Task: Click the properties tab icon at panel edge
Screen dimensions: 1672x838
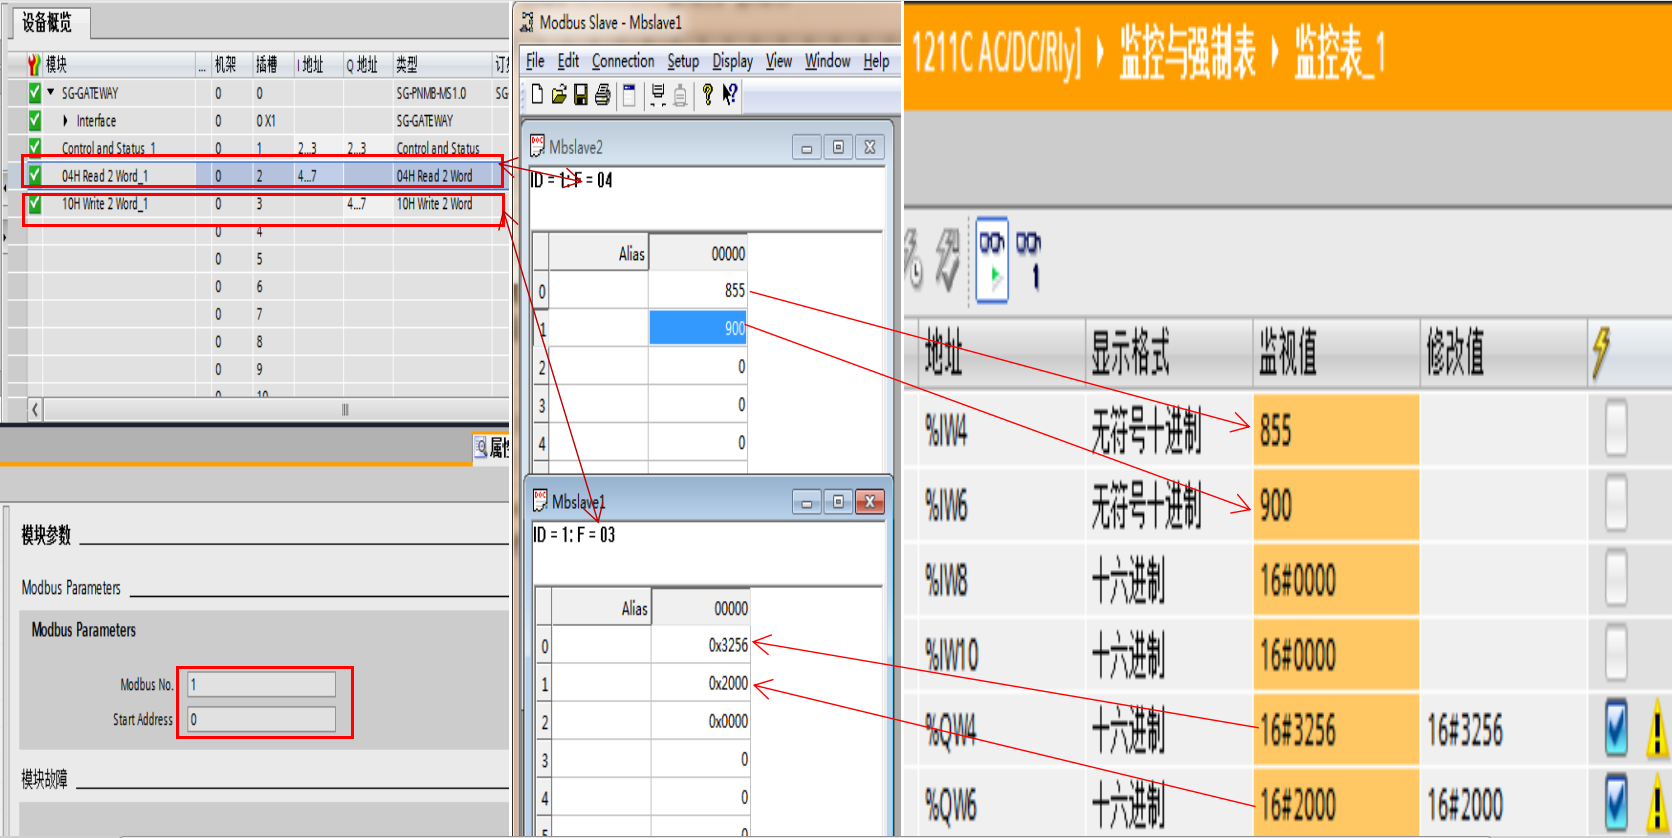Action: [x=480, y=447]
